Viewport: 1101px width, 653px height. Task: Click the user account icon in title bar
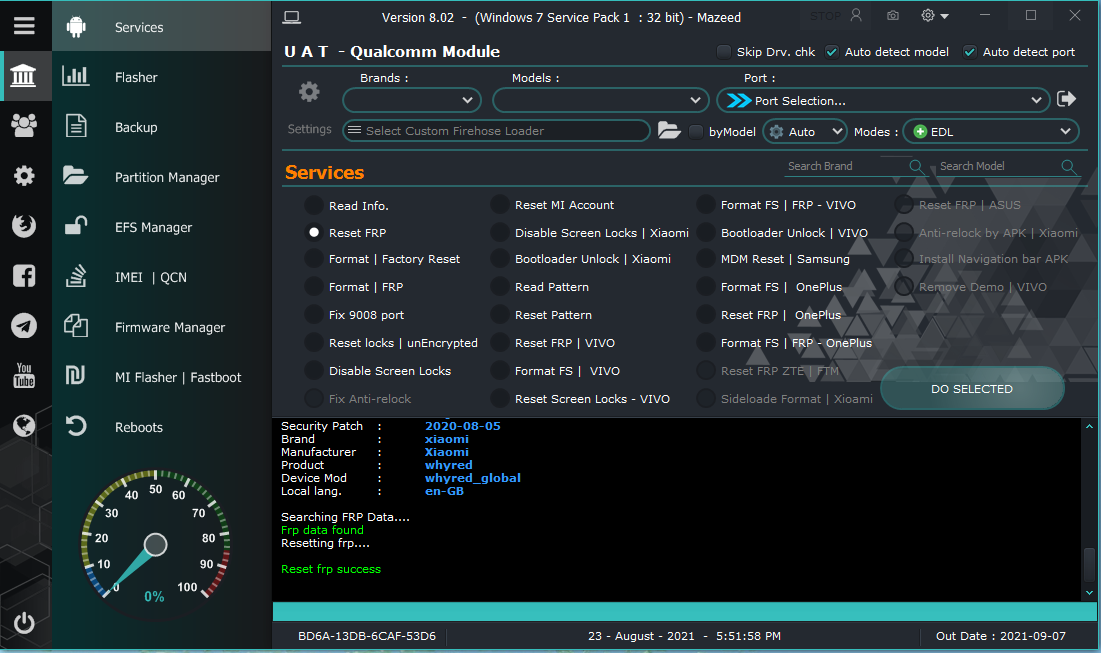click(856, 15)
